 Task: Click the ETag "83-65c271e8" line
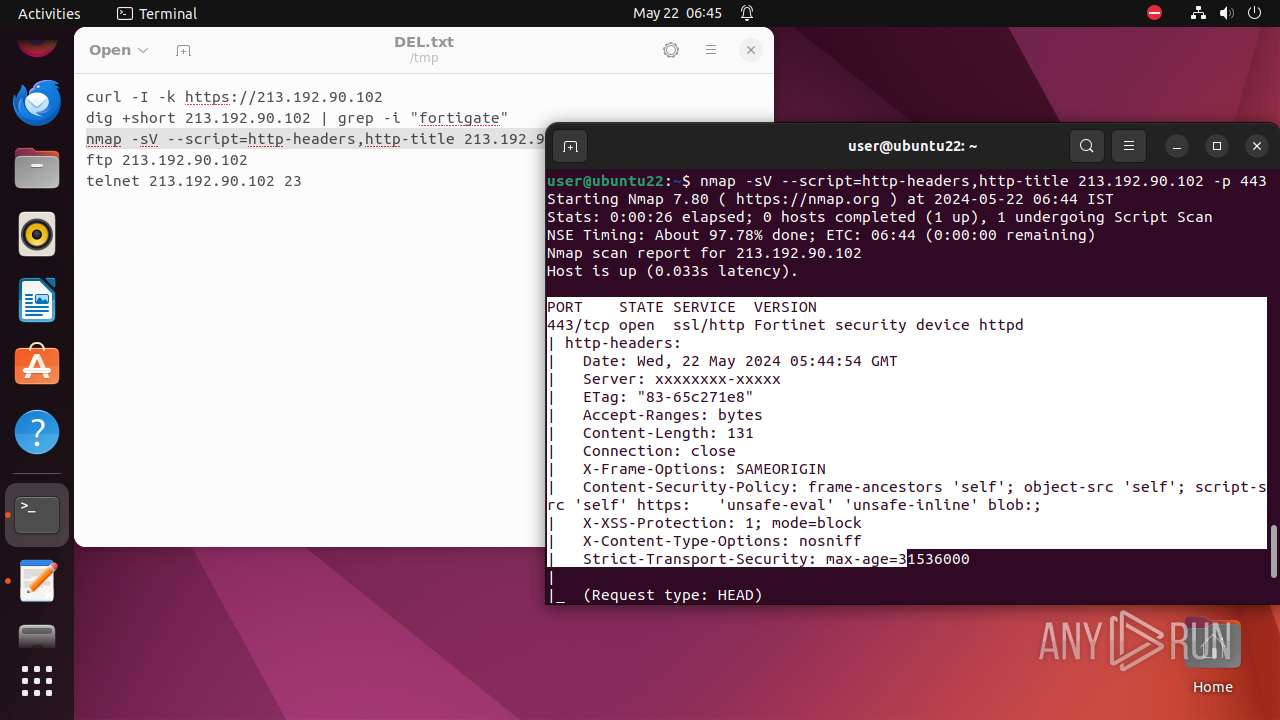(x=667, y=397)
